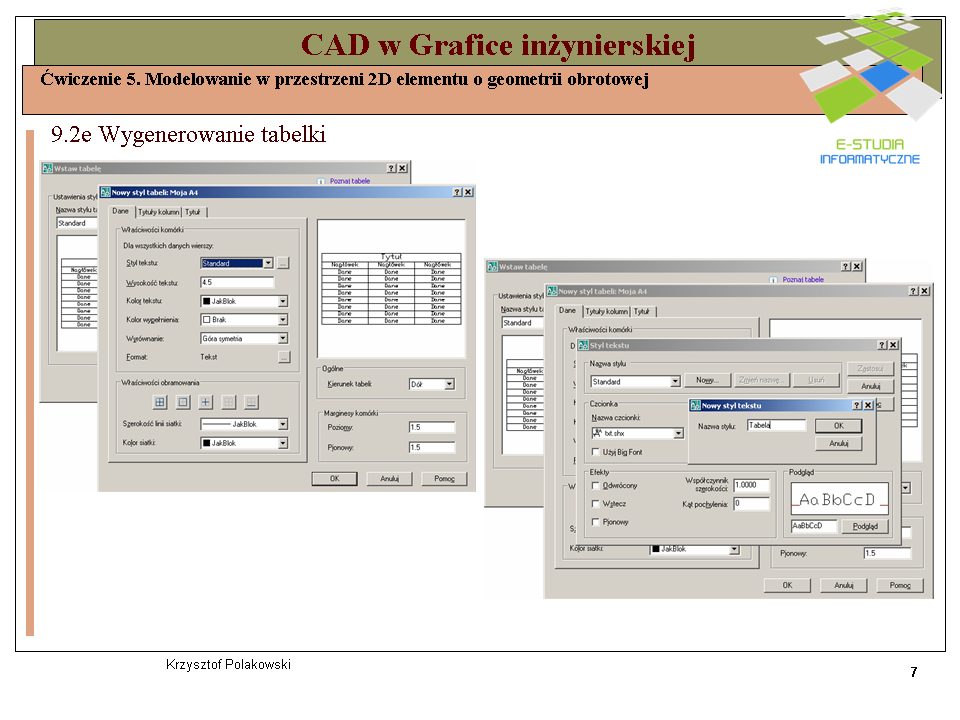960x720 pixels.
Task: Click the Wysokość tekstu field showing 4.5
Action: 237,282
